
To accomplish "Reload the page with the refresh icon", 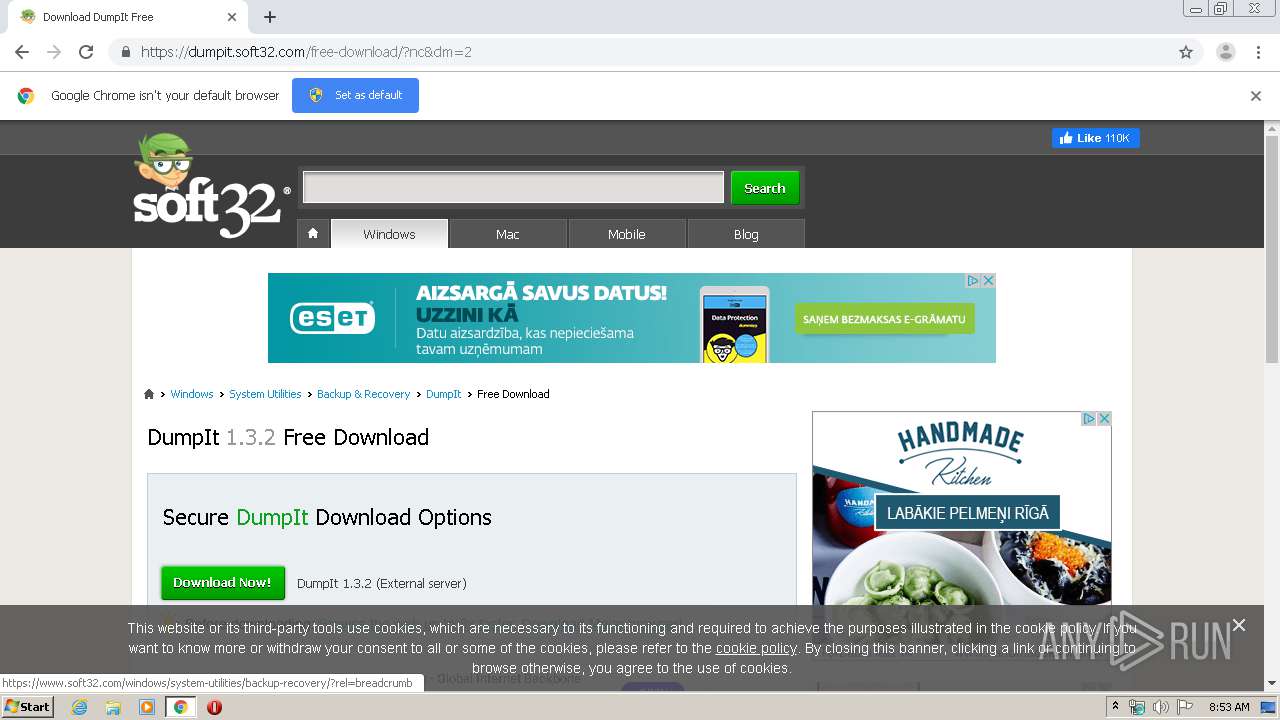I will click(86, 52).
